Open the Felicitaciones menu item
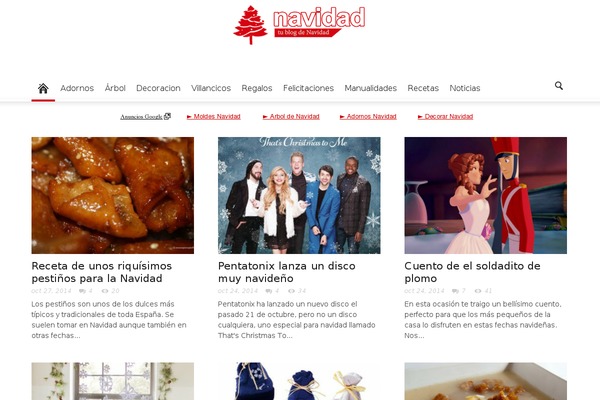Screen dimensions: 600x400 [x=308, y=88]
